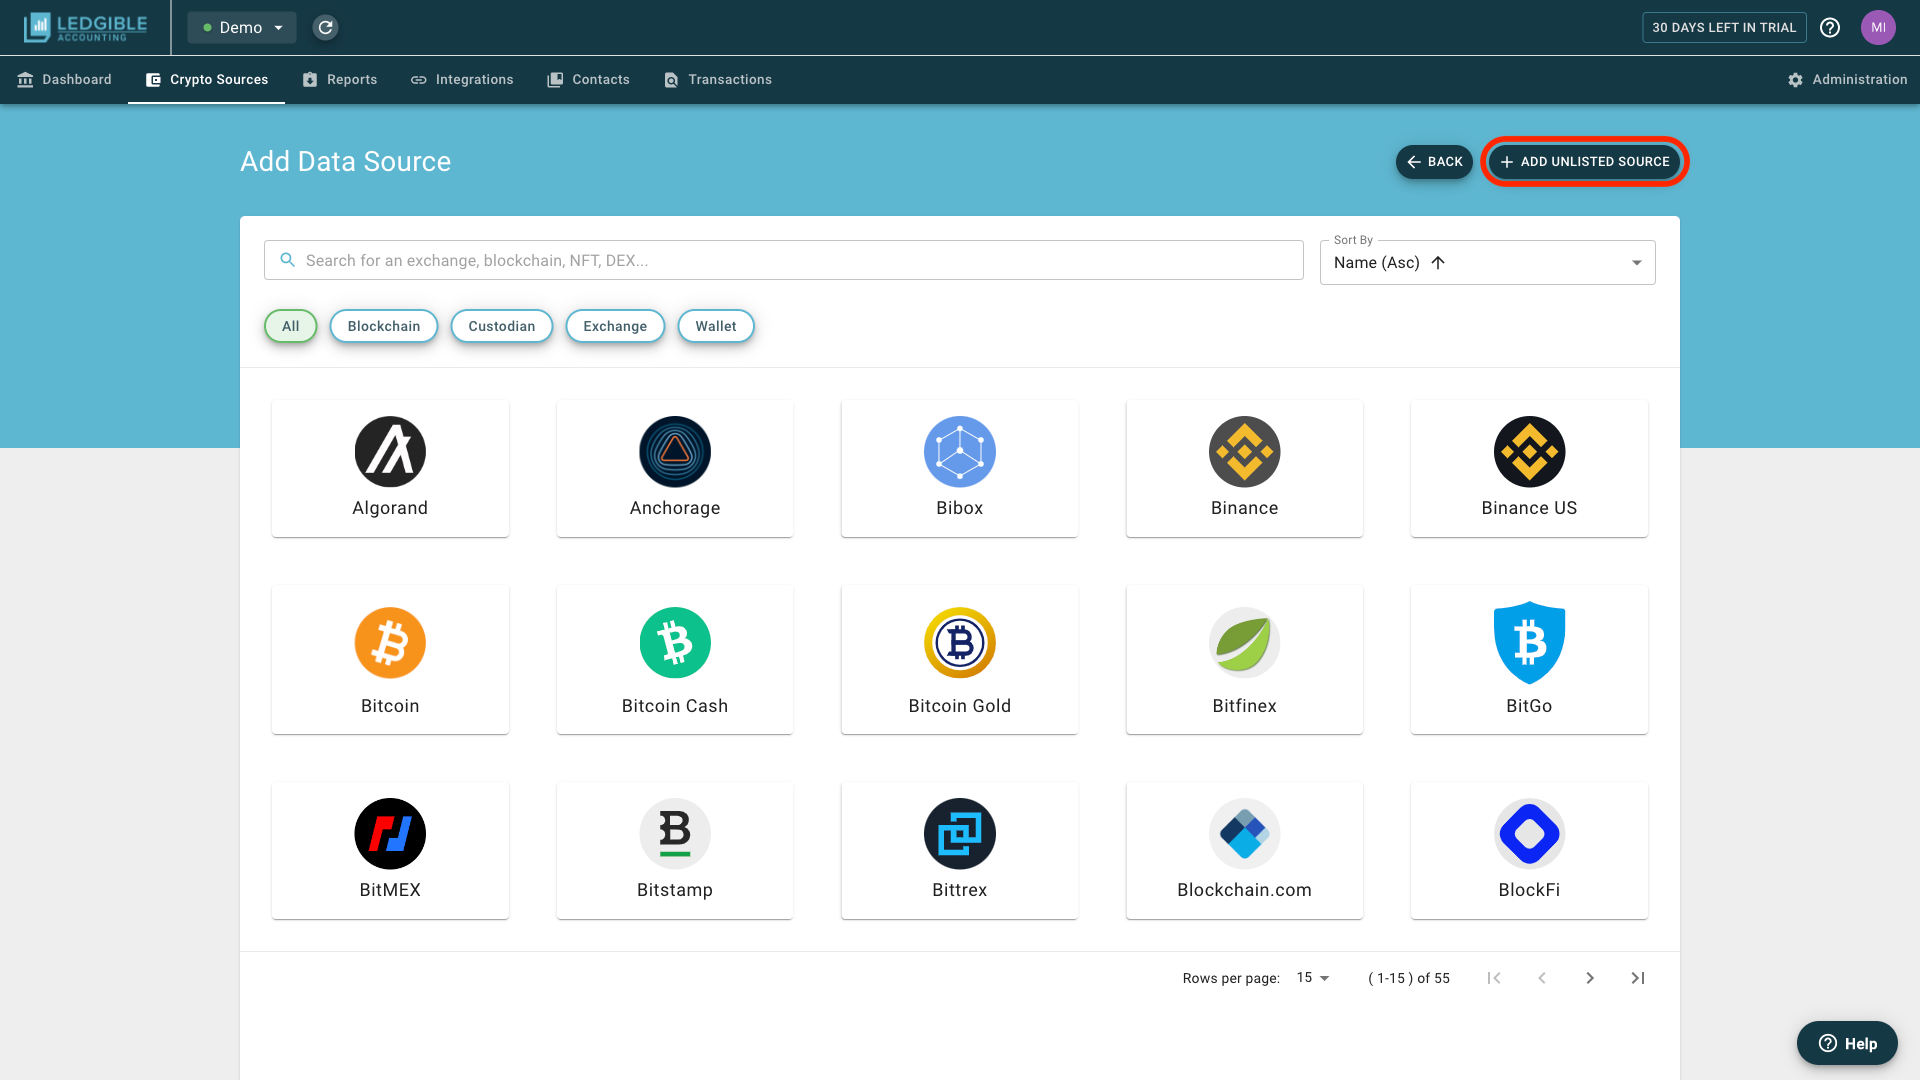
Task: Click the data source search field
Action: pos(784,260)
